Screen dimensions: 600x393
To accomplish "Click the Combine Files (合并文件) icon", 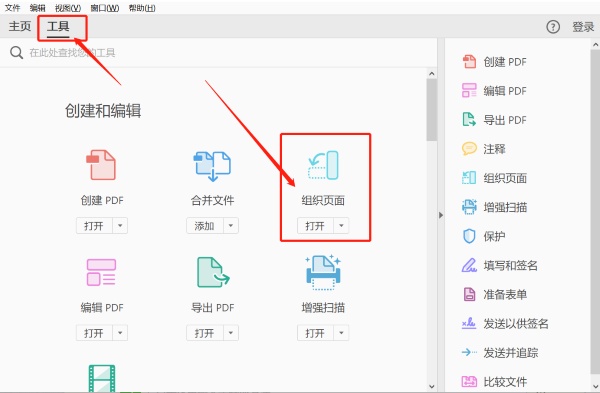I will coord(212,166).
